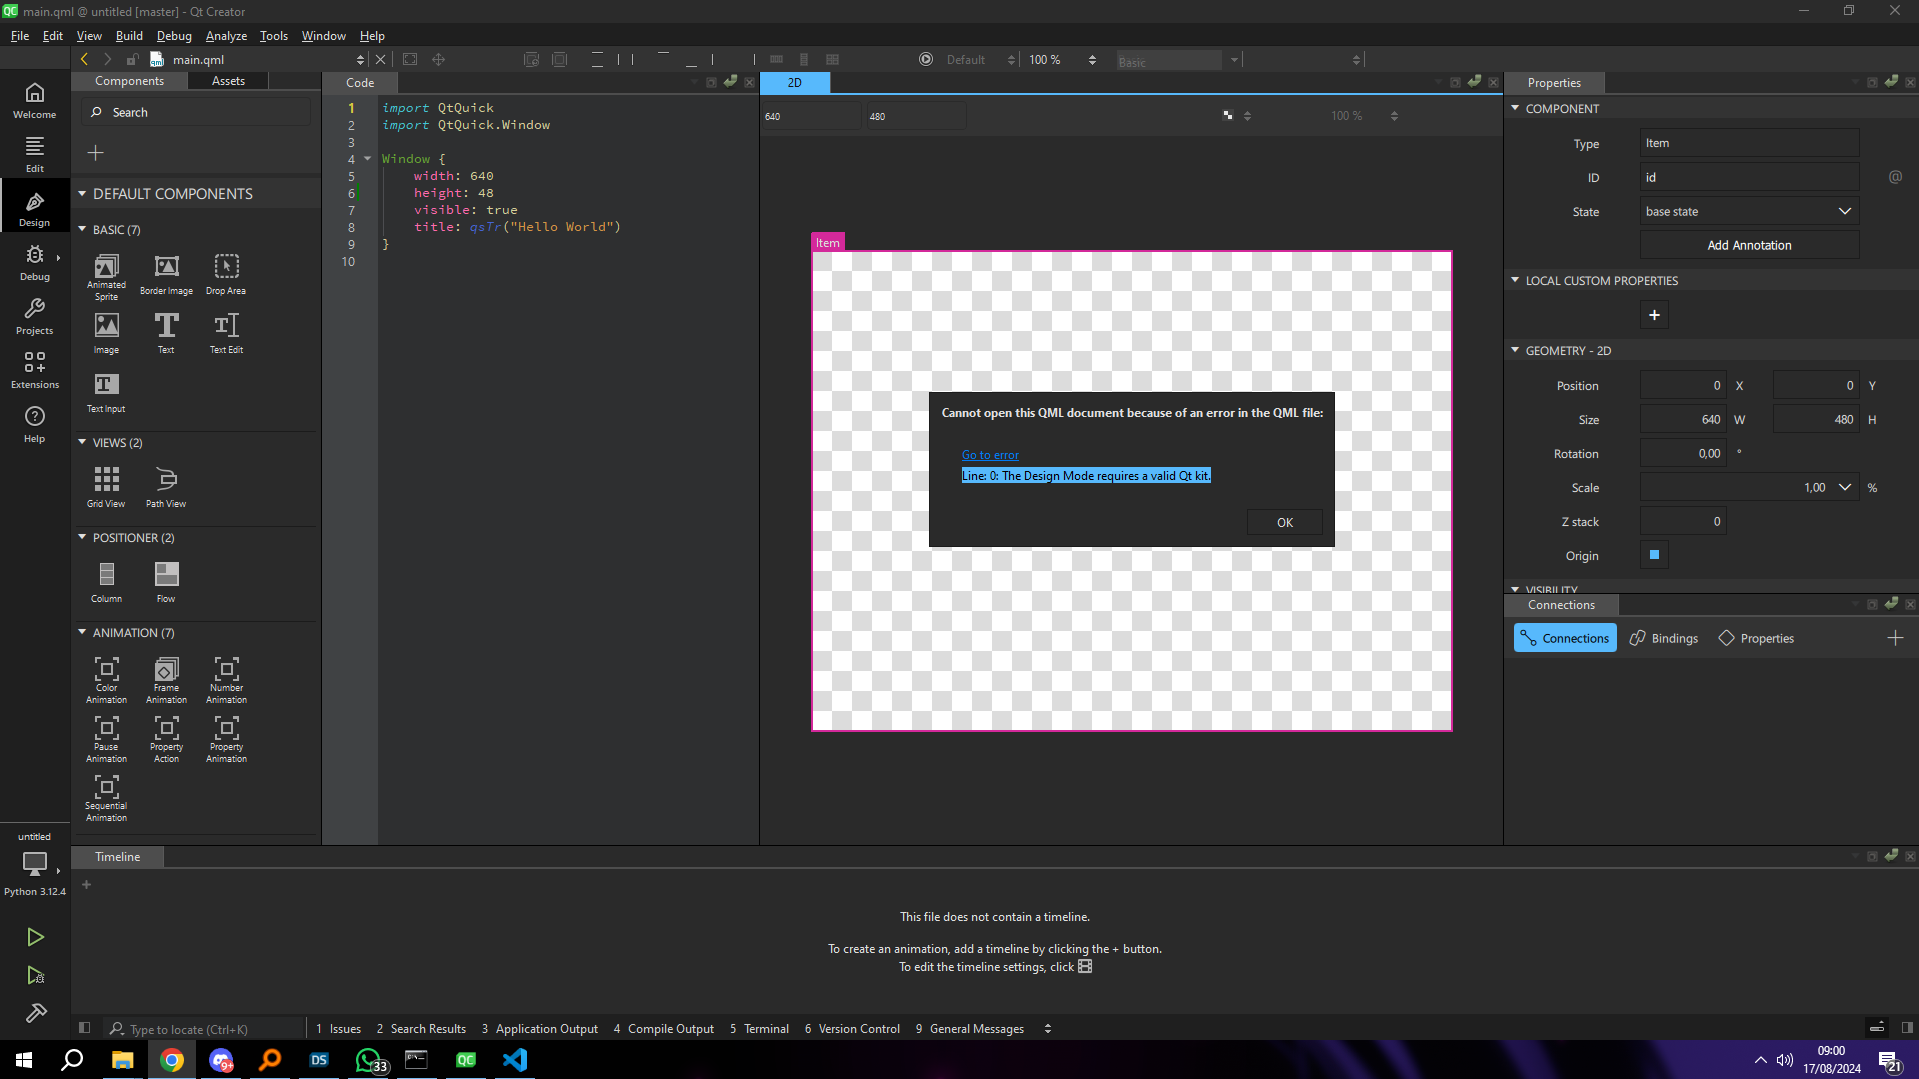Switch to Edit mode in the sidebar
The width and height of the screenshot is (1919, 1079).
tap(34, 154)
